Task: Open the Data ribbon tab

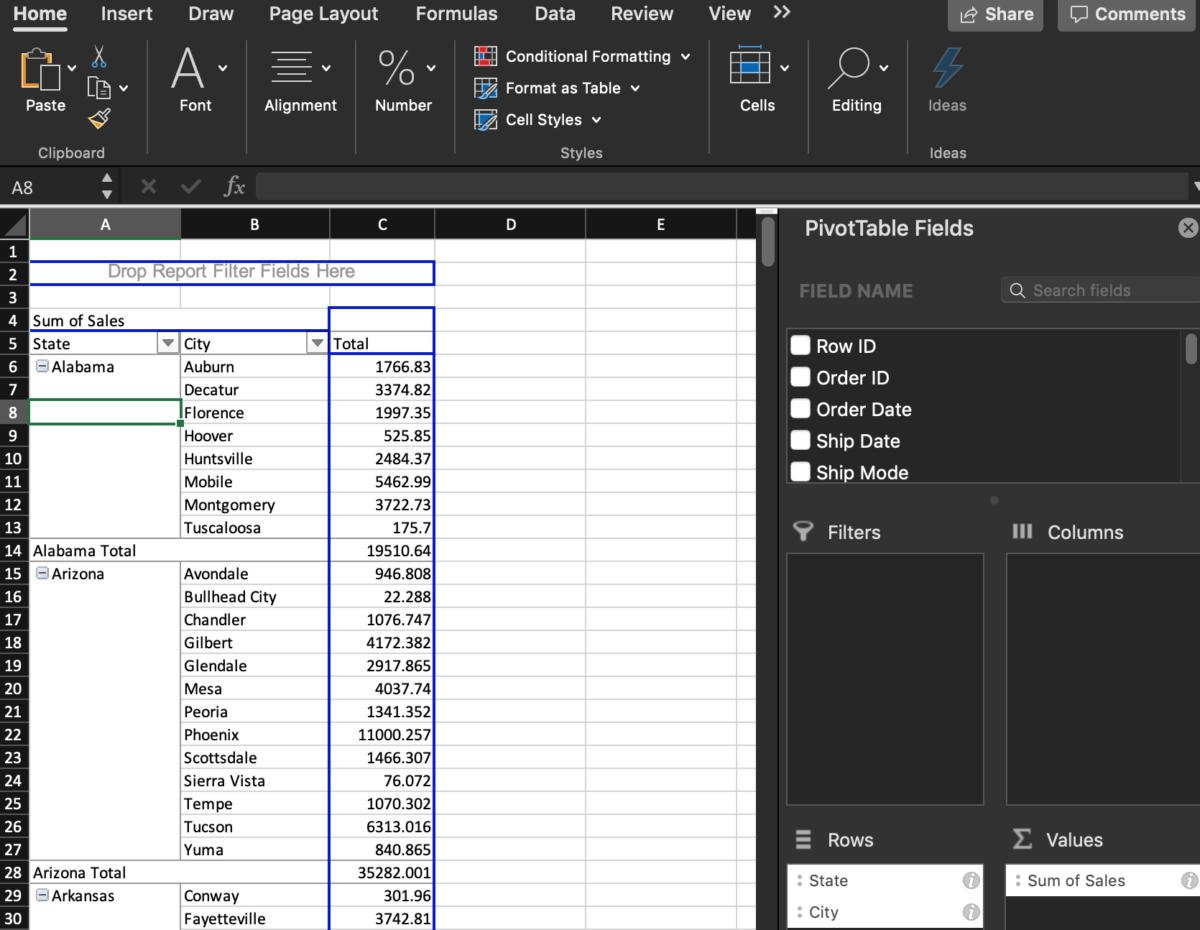Action: pyautogui.click(x=555, y=14)
